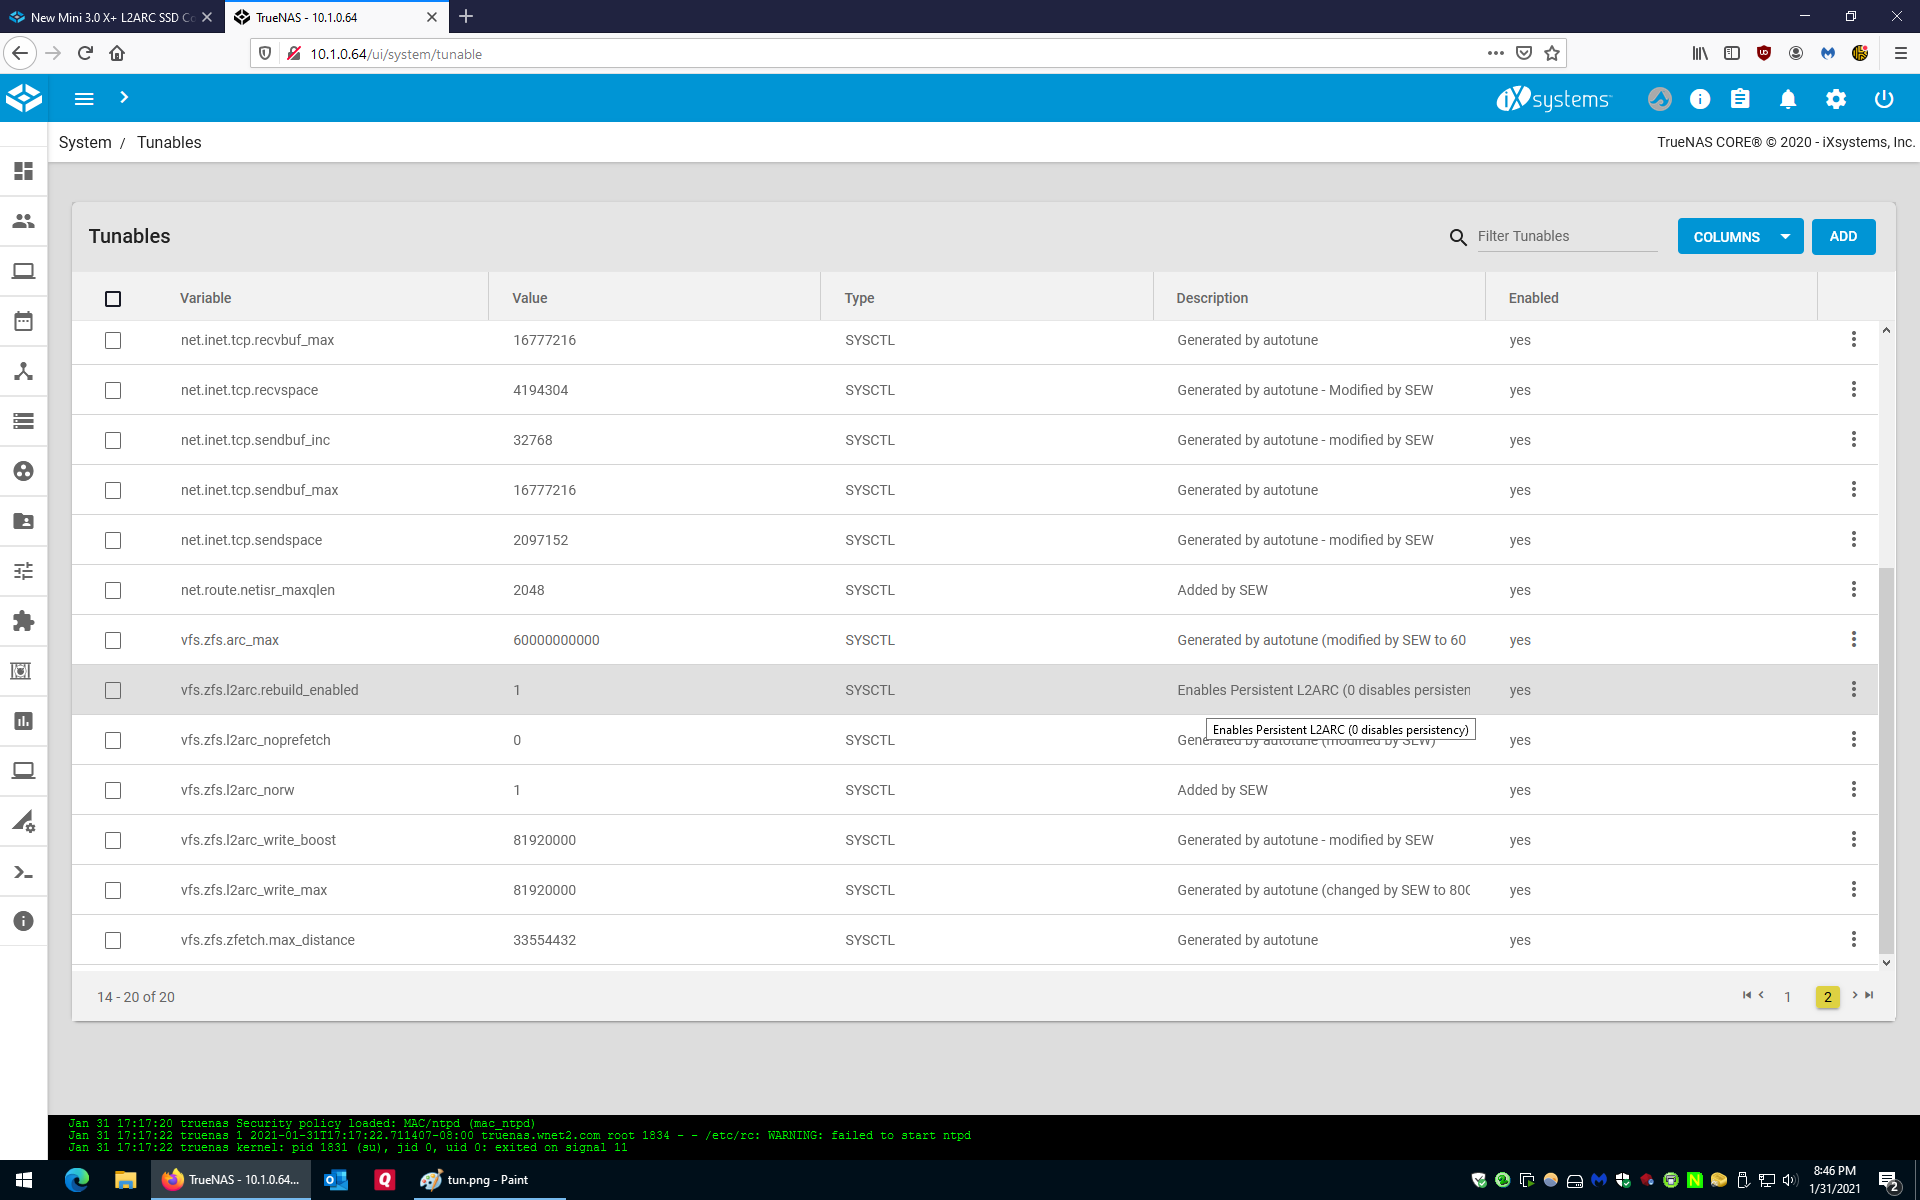
Task: Click the System breadcrumb link
Action: click(x=85, y=142)
